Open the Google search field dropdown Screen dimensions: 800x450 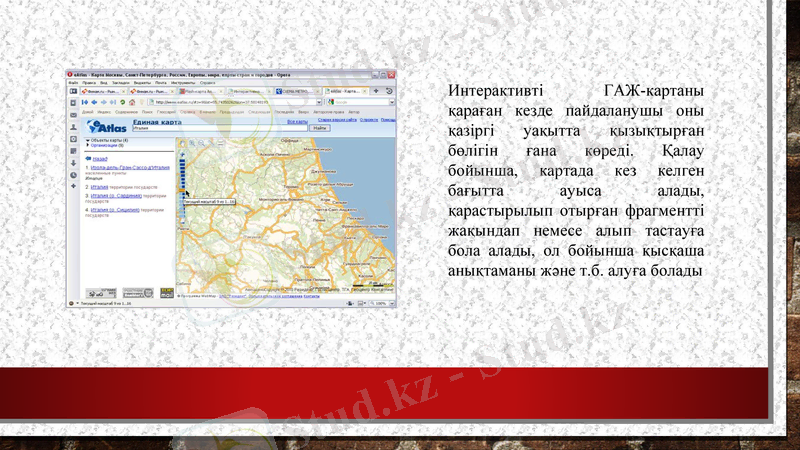tap(392, 102)
